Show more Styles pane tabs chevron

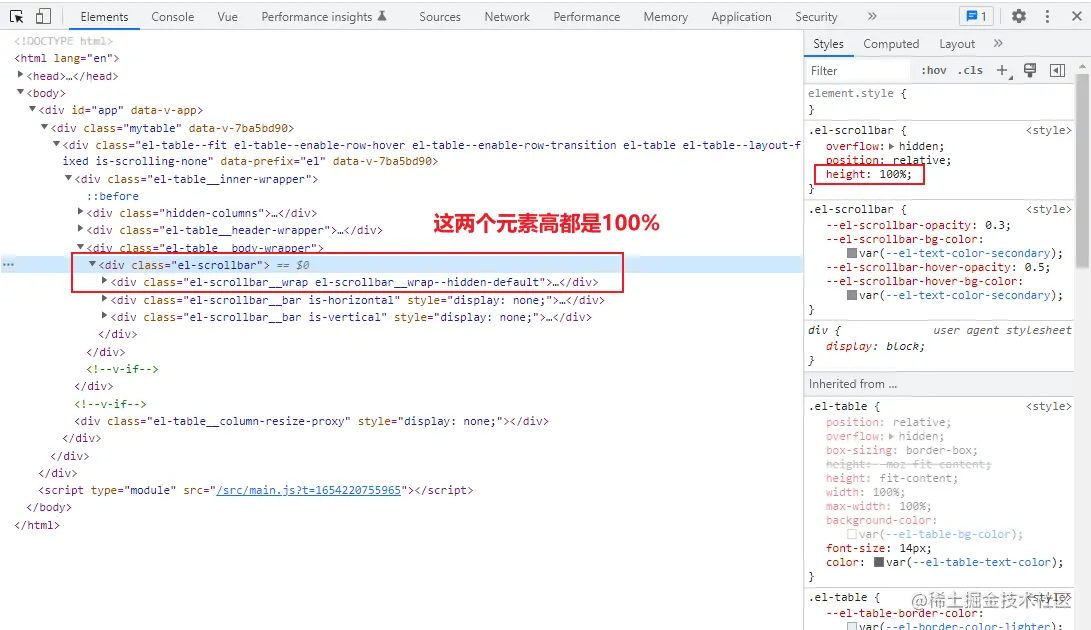pos(998,43)
